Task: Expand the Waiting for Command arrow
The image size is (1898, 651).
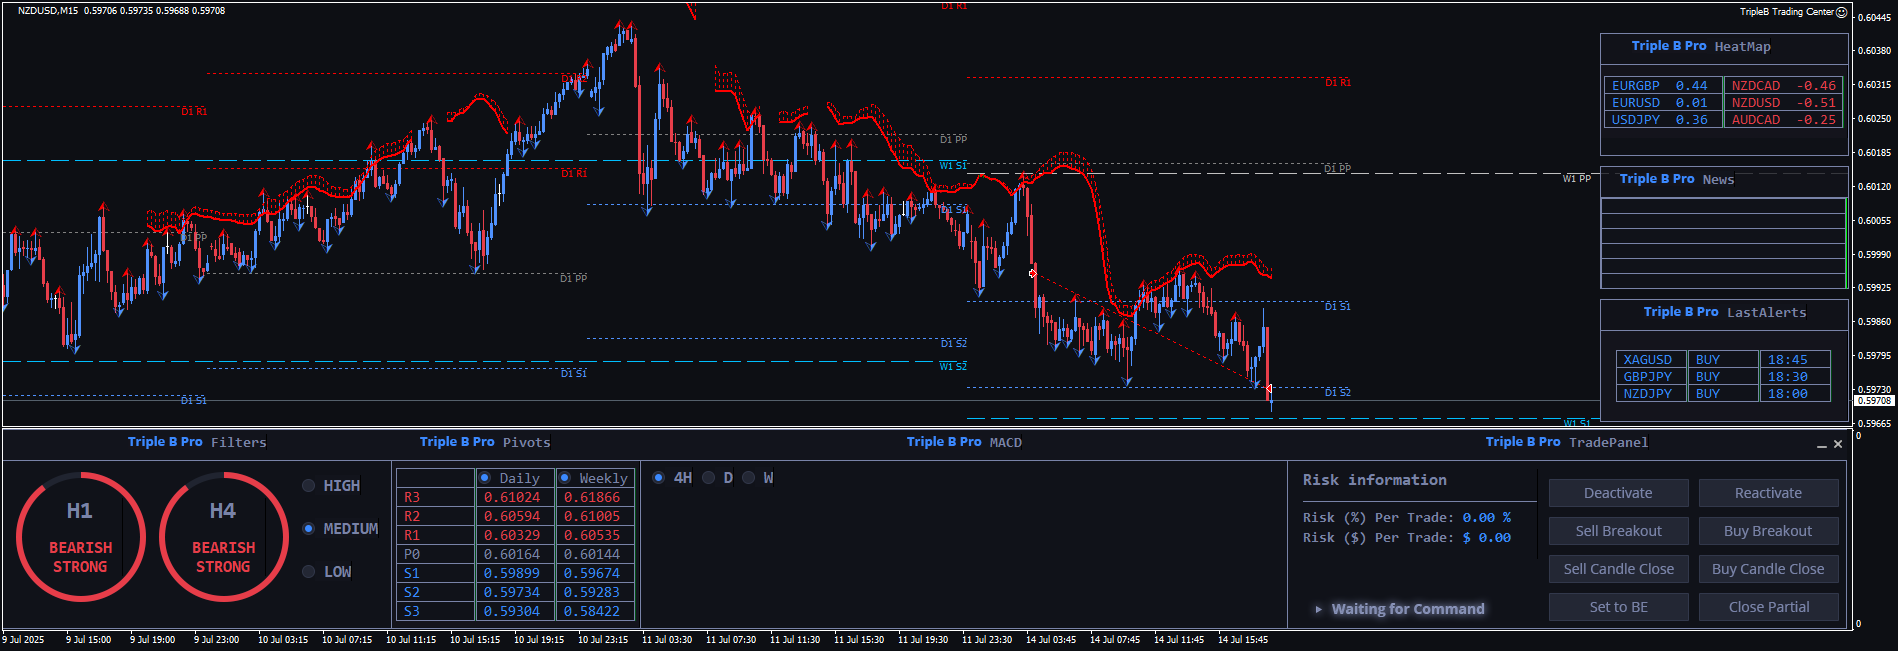Action: [1319, 609]
